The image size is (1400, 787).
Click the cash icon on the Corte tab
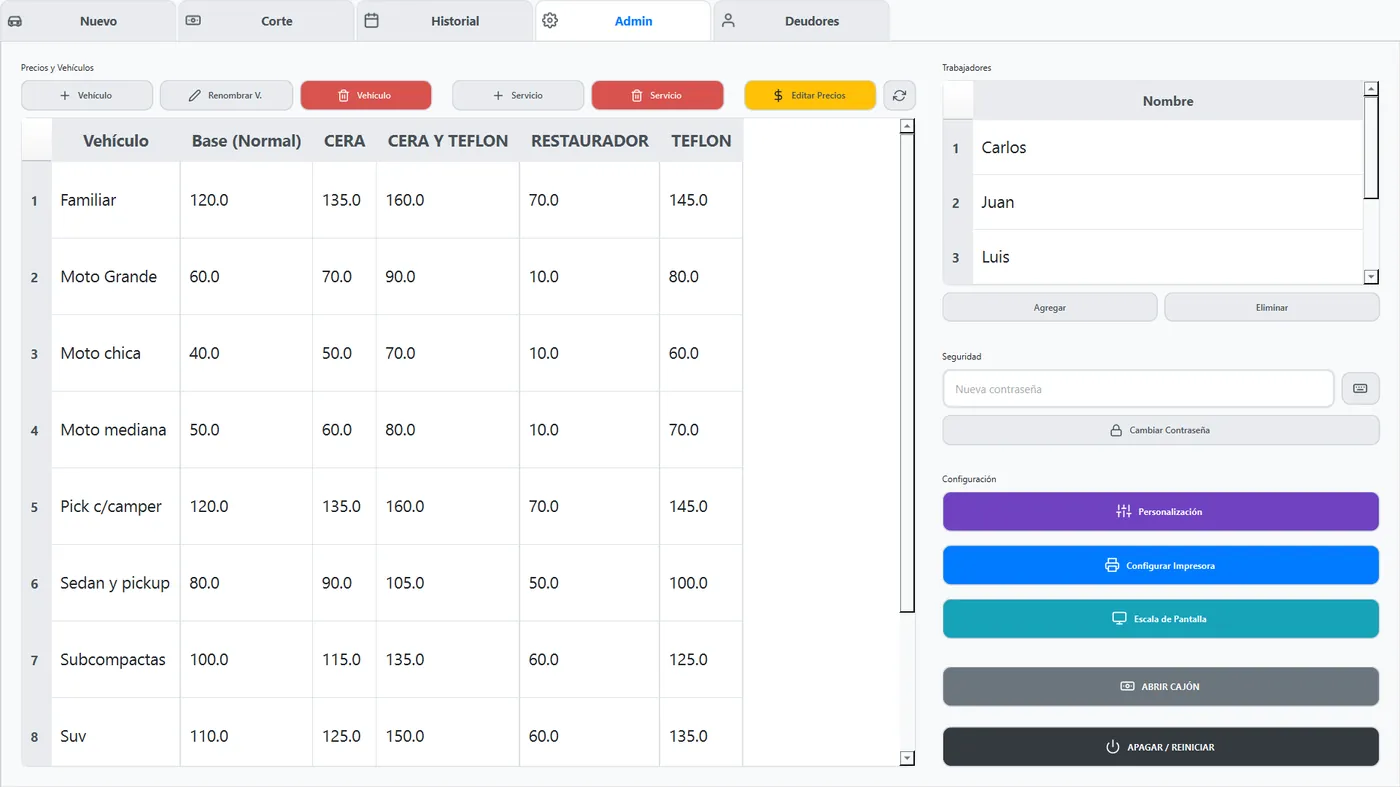tap(193, 21)
